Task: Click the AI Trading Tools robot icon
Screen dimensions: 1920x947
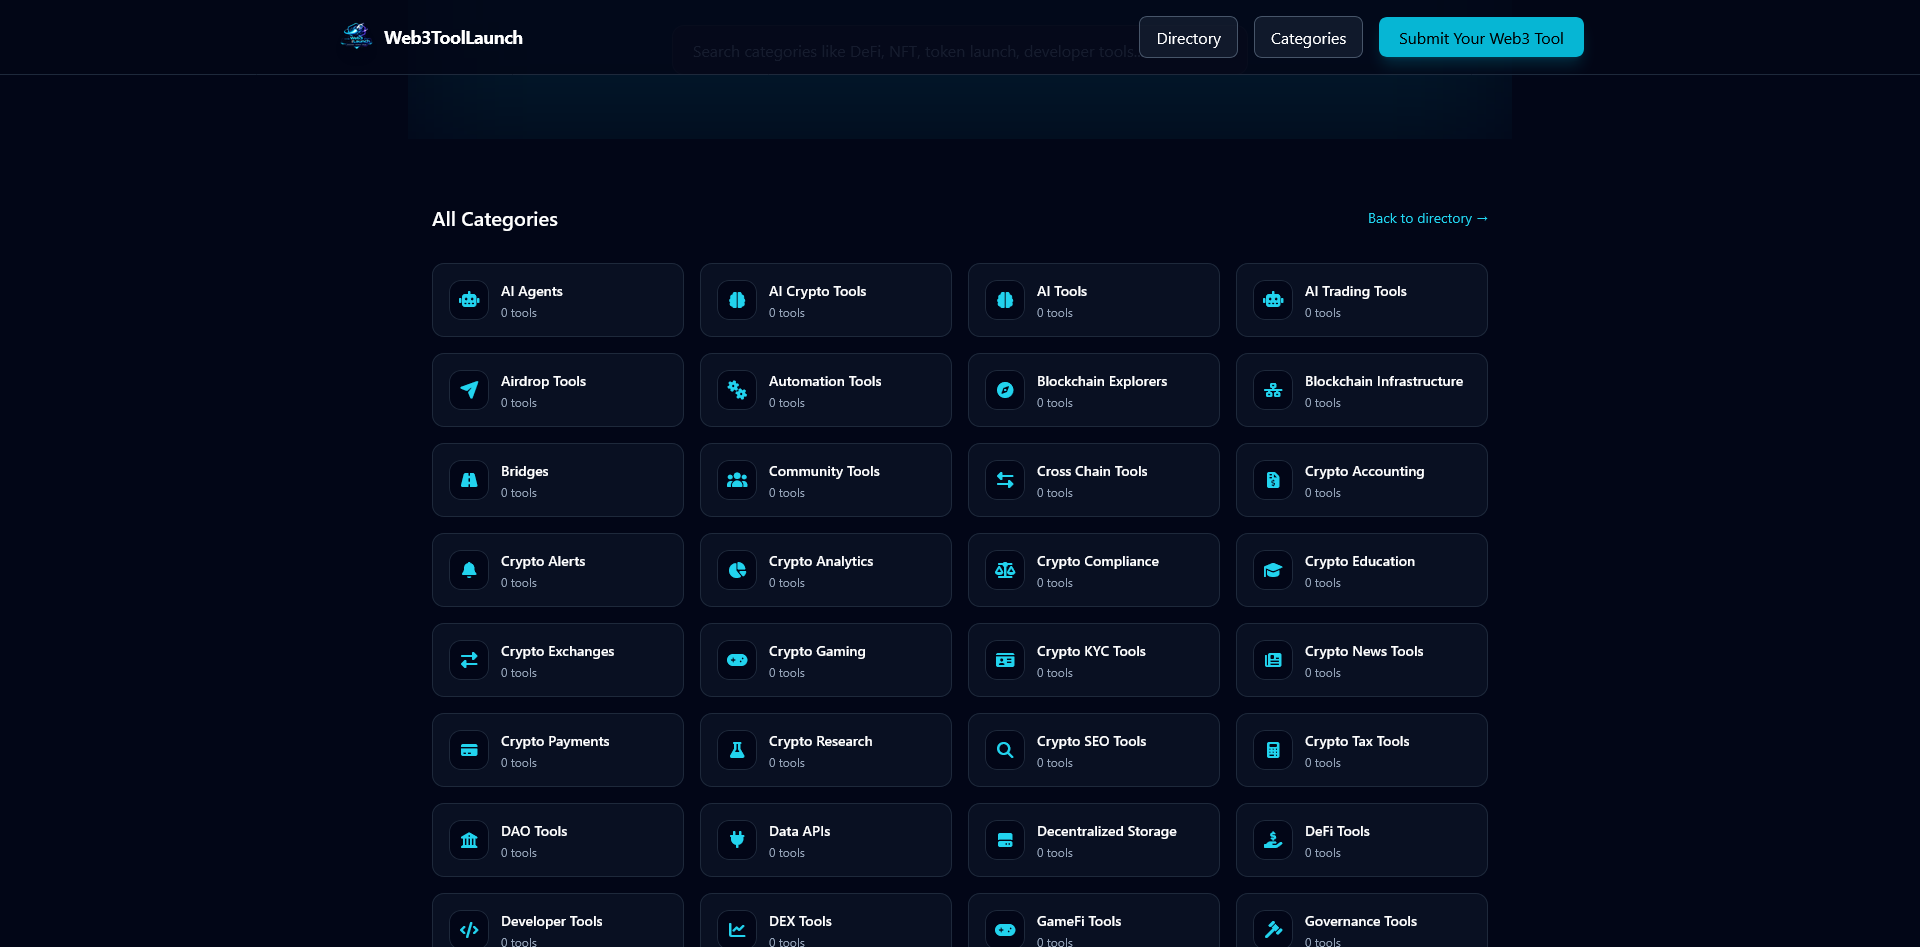Action: tap(1273, 300)
